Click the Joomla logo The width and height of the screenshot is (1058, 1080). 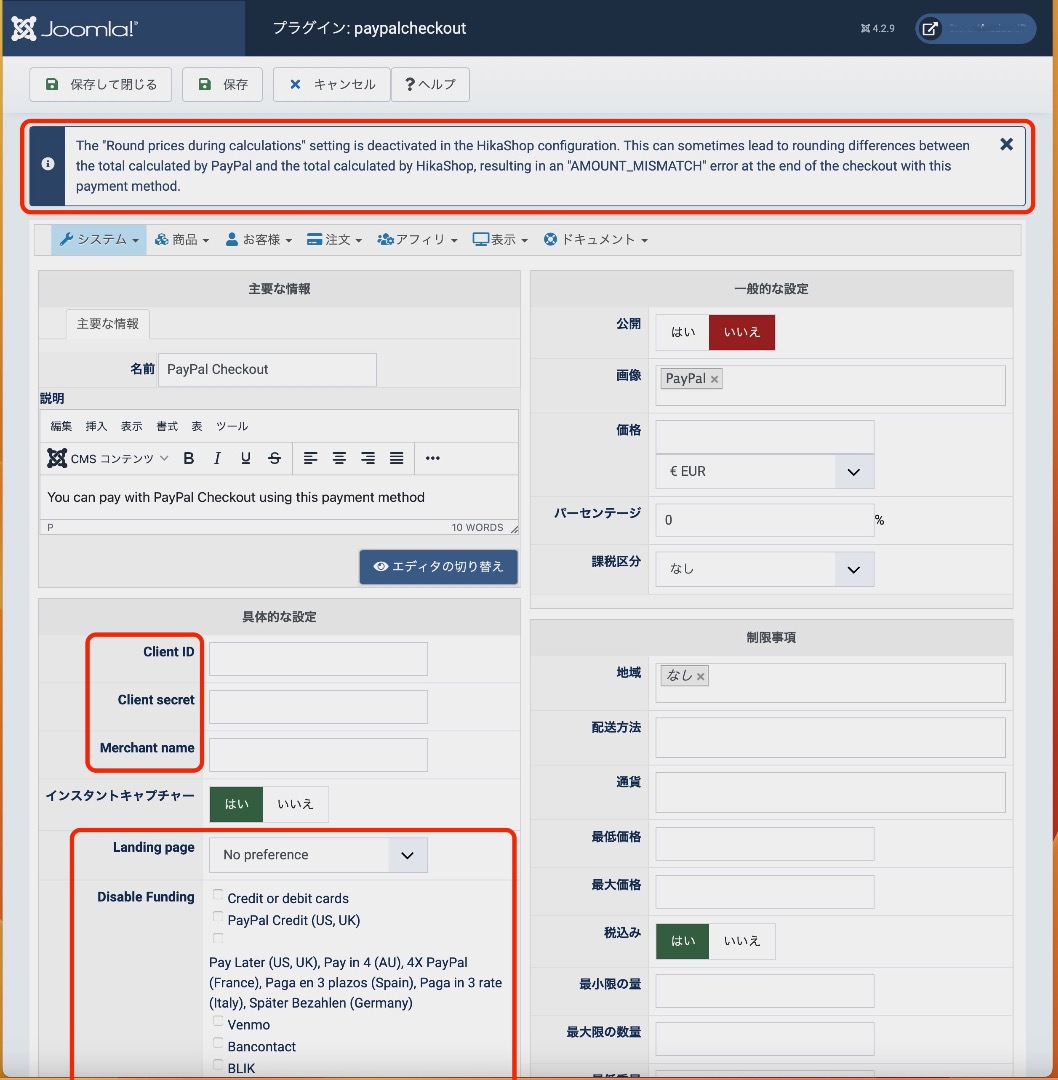tap(74, 28)
